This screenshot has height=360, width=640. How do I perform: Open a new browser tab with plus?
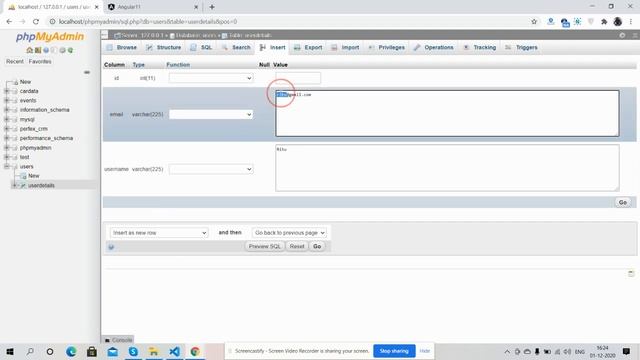tap(212, 7)
